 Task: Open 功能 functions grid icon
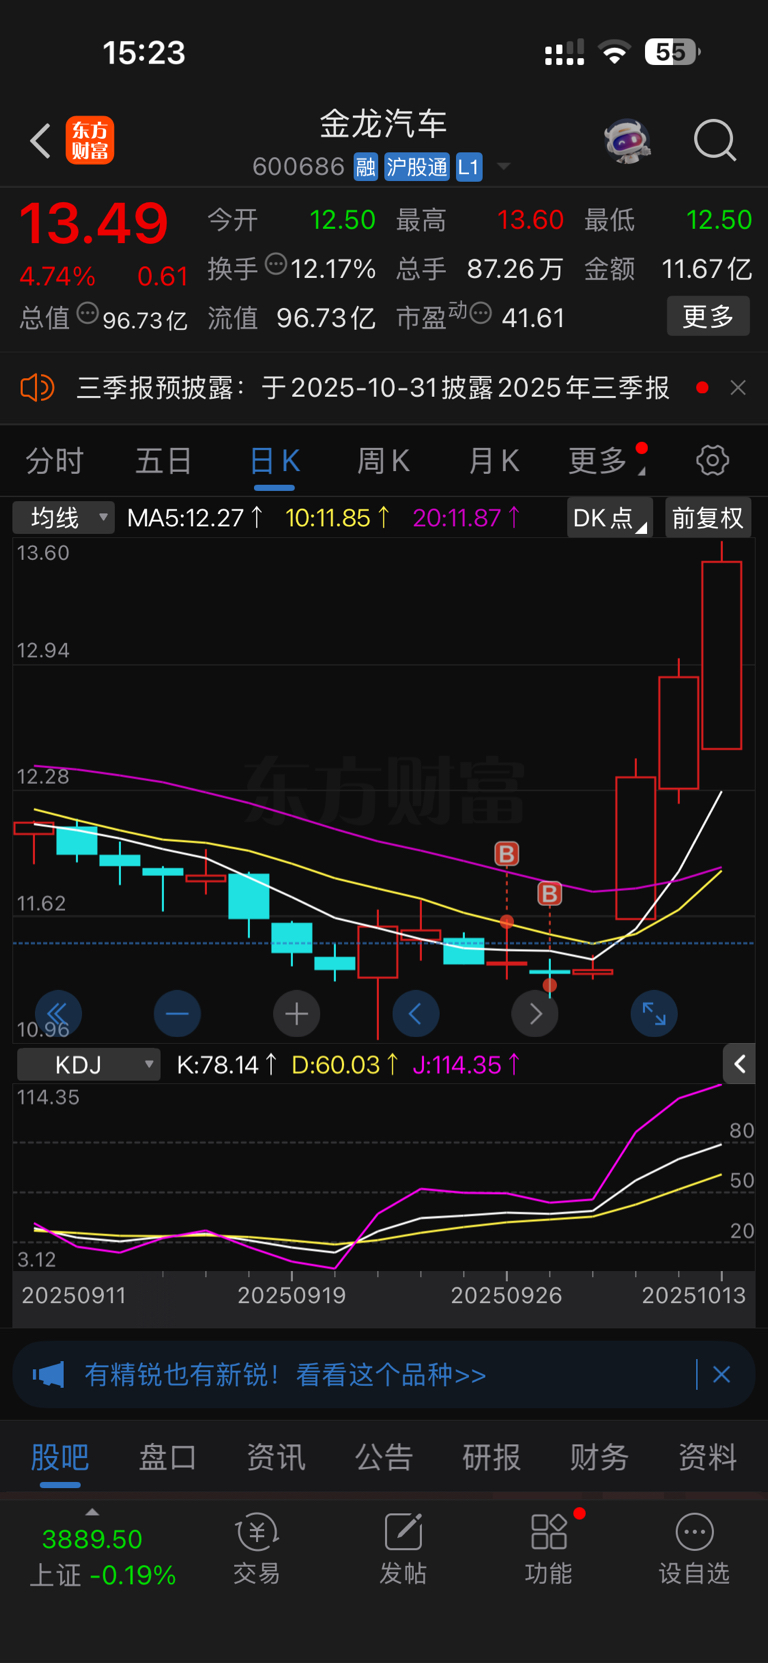(549, 1532)
